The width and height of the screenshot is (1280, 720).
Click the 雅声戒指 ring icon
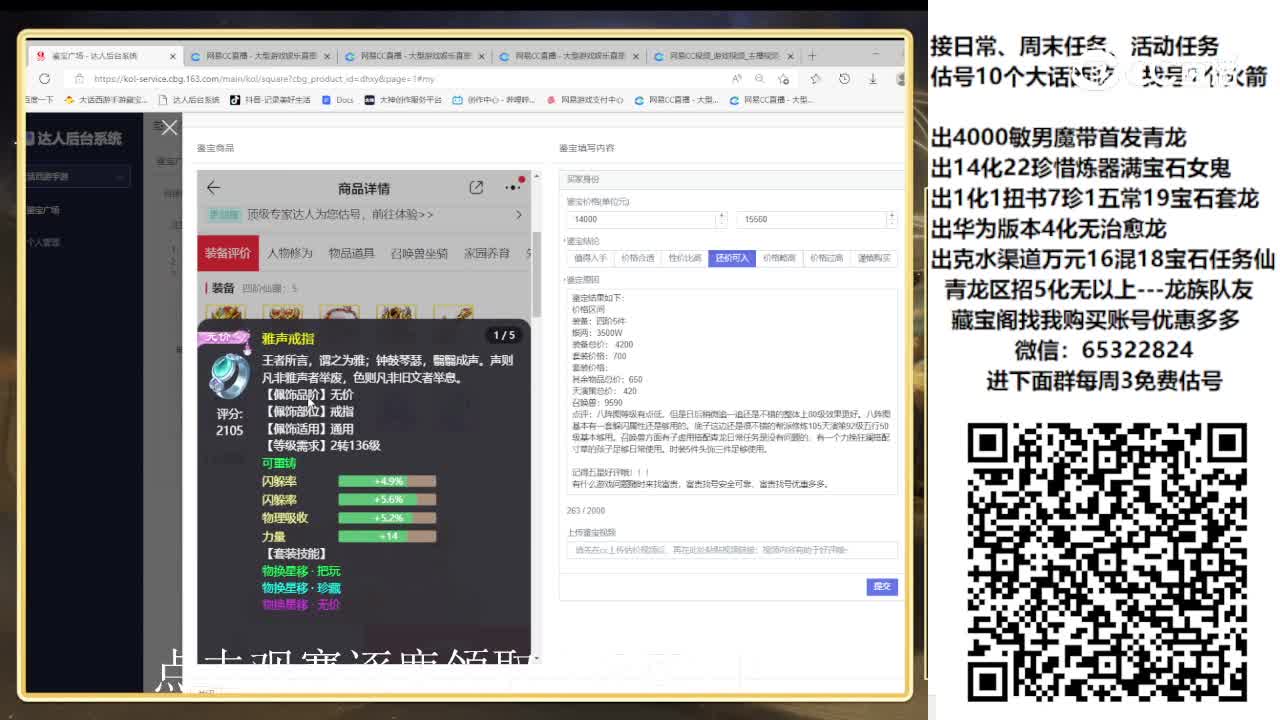point(229,374)
